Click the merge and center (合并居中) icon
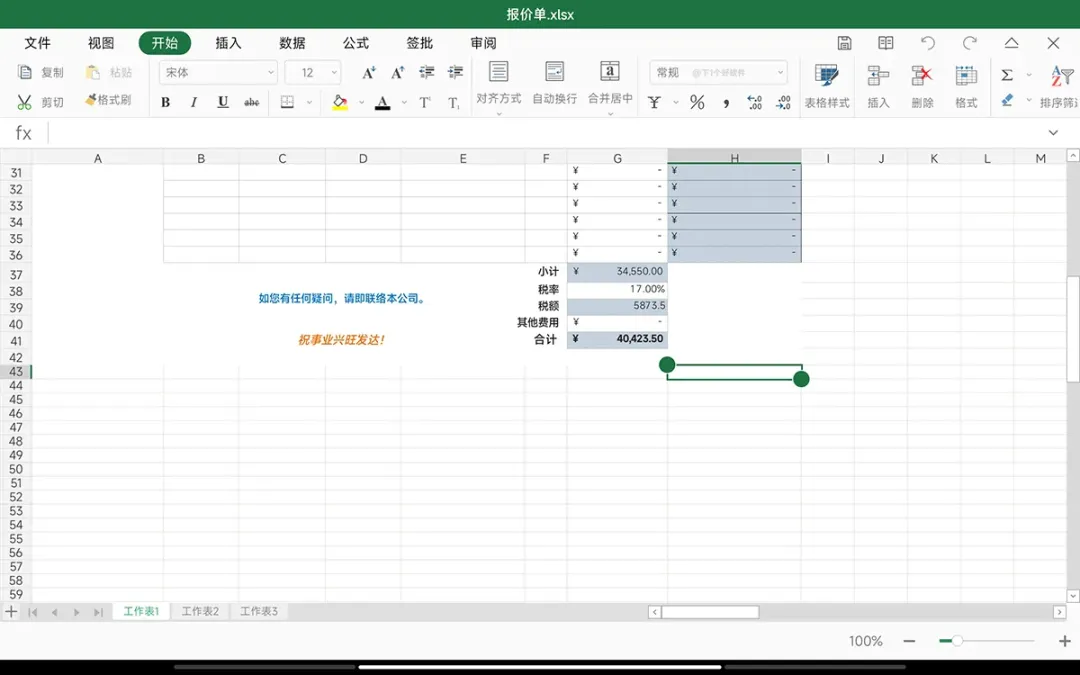 [x=610, y=72]
